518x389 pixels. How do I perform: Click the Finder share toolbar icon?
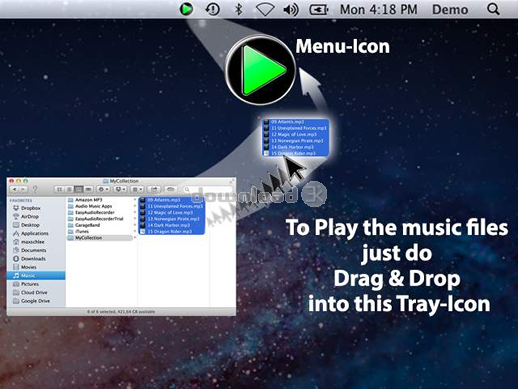click(x=153, y=189)
